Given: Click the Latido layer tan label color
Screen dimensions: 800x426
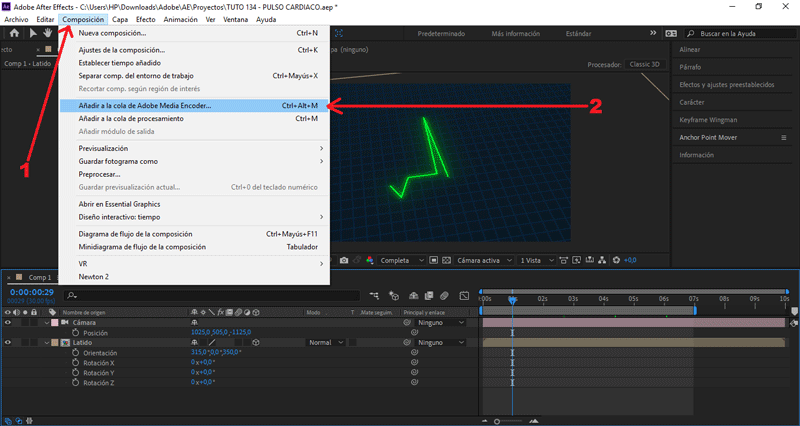Looking at the screenshot, I should coord(55,342).
